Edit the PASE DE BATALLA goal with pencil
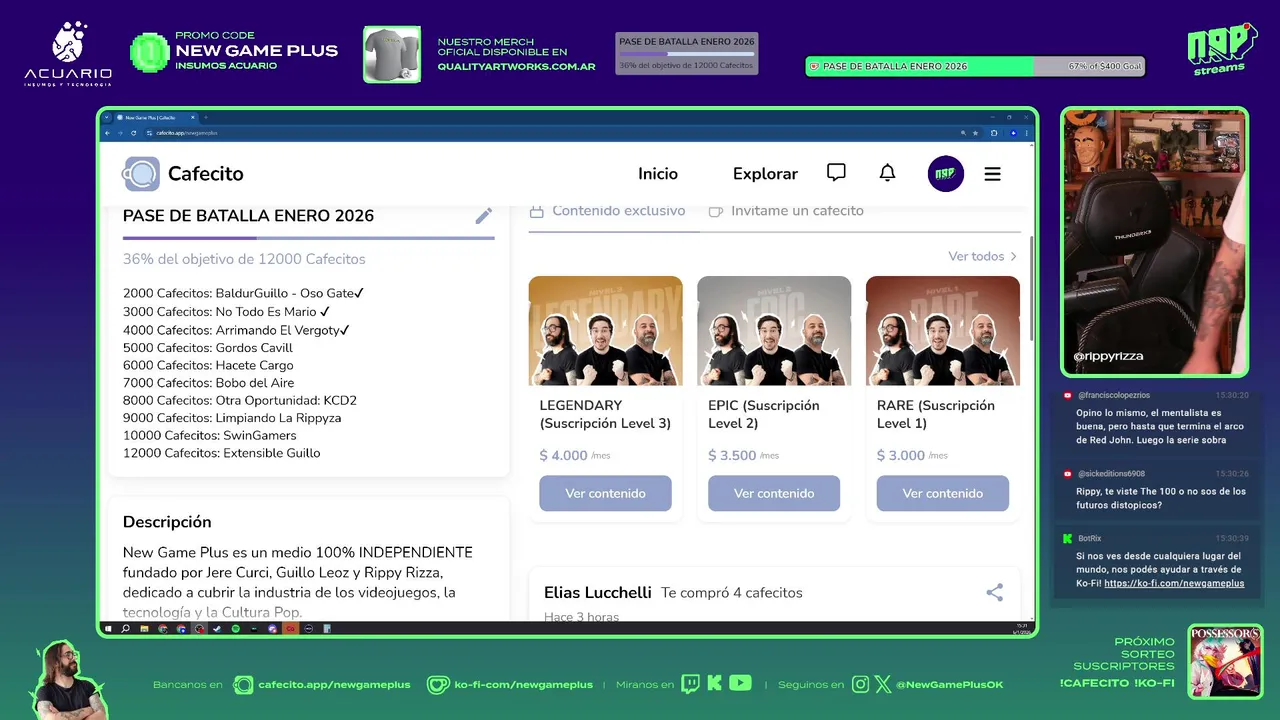 pos(484,216)
